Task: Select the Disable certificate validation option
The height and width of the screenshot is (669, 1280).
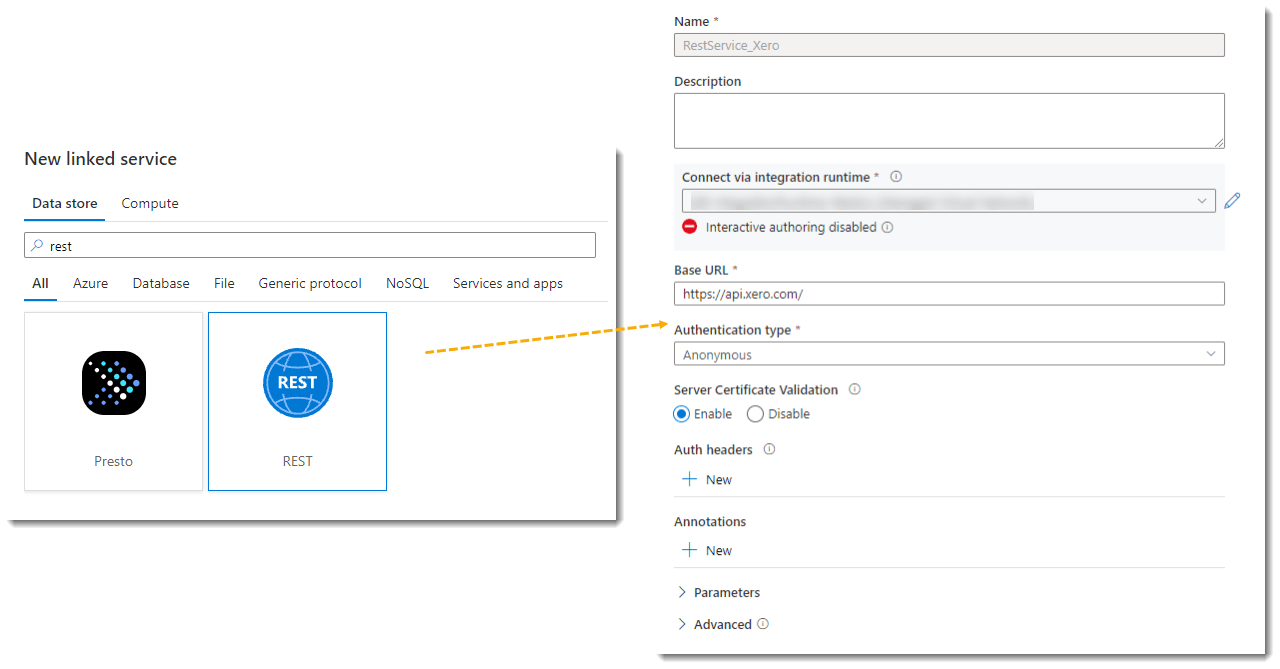Action: tap(754, 413)
